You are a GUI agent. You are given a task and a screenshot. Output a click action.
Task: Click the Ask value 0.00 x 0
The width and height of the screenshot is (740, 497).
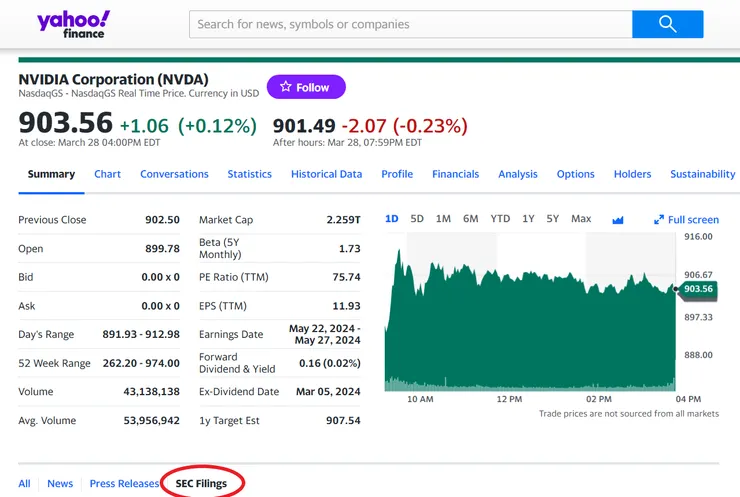[x=160, y=306]
